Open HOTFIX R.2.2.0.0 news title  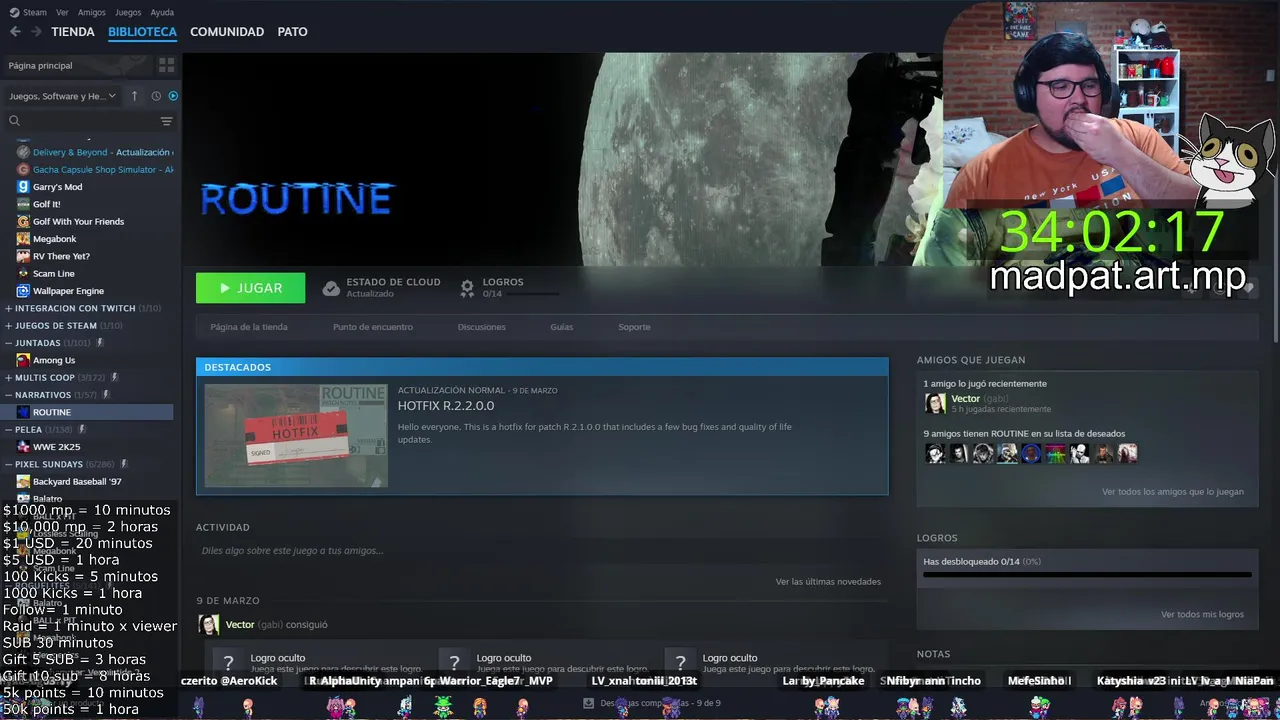[446, 406]
